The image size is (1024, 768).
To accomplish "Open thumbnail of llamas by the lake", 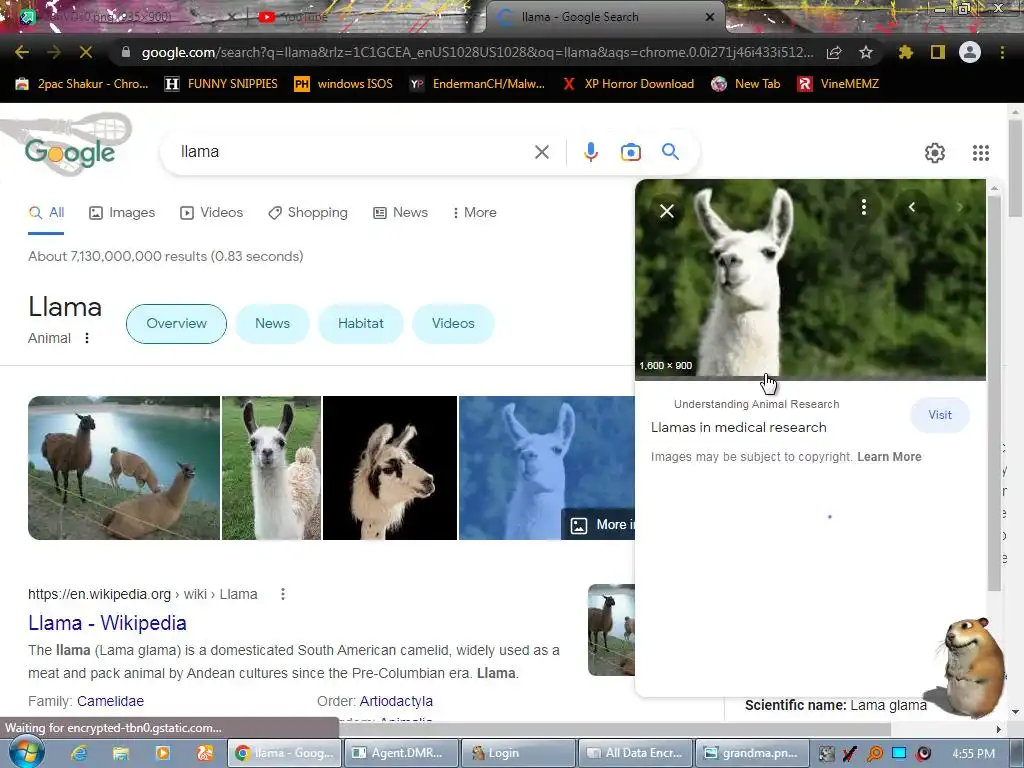I will tap(124, 468).
